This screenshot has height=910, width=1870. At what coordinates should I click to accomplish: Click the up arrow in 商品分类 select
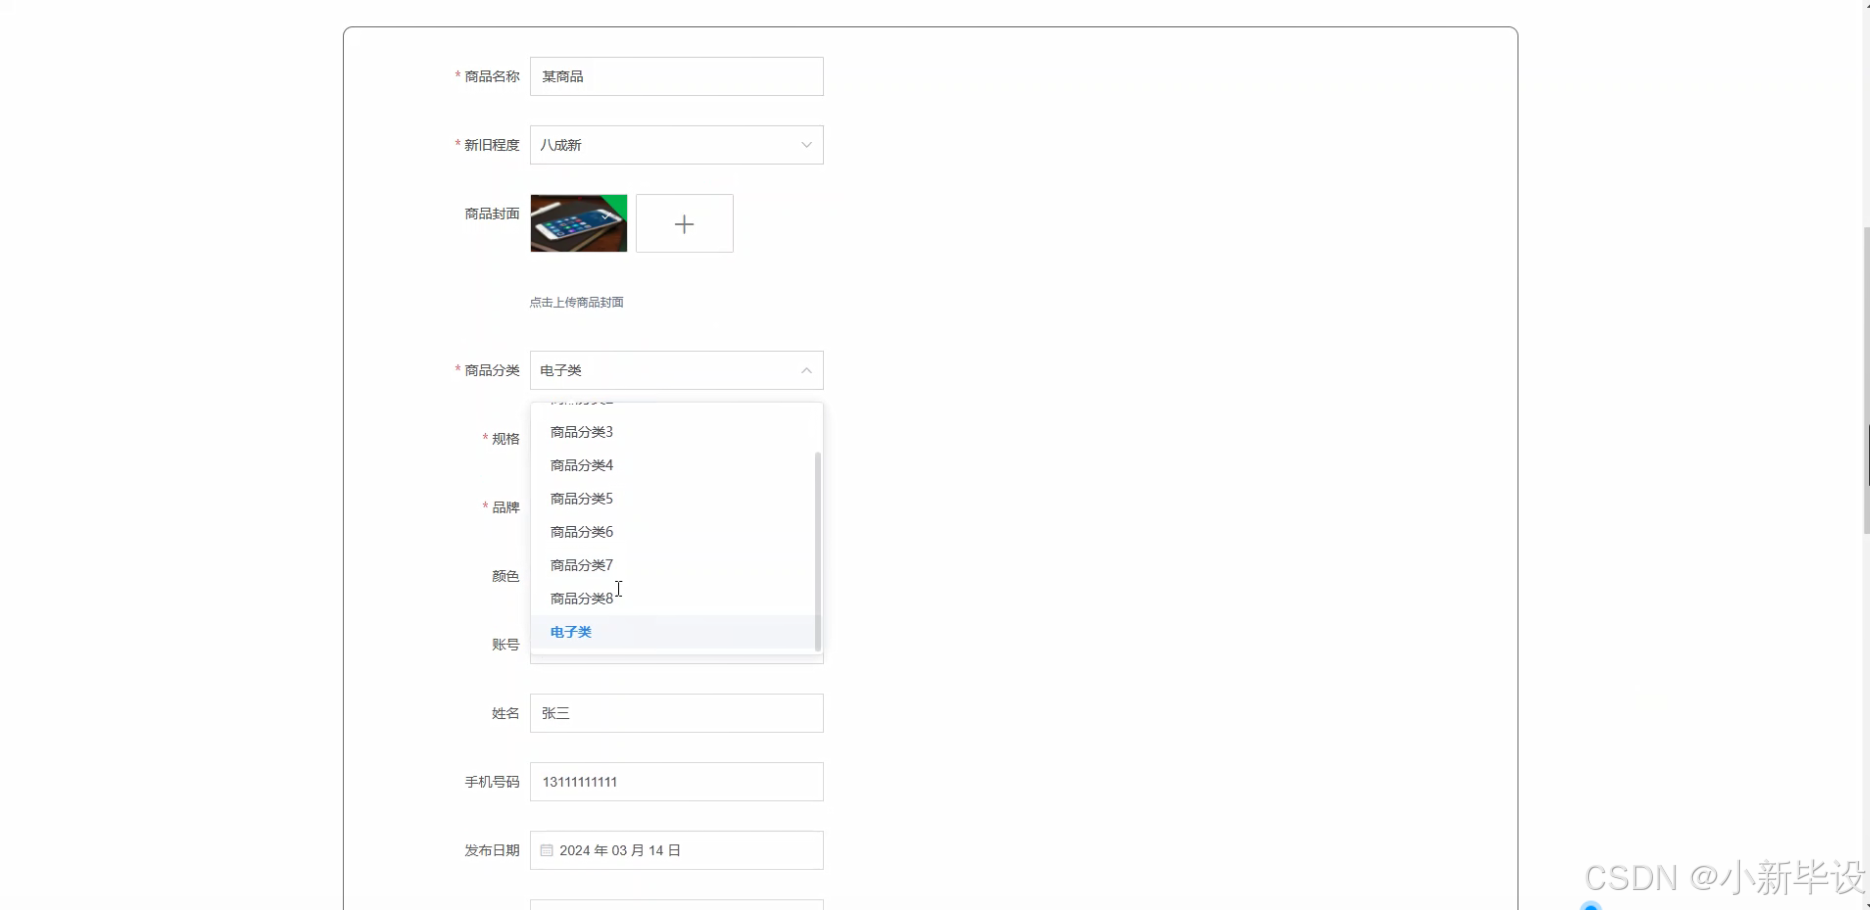point(806,370)
